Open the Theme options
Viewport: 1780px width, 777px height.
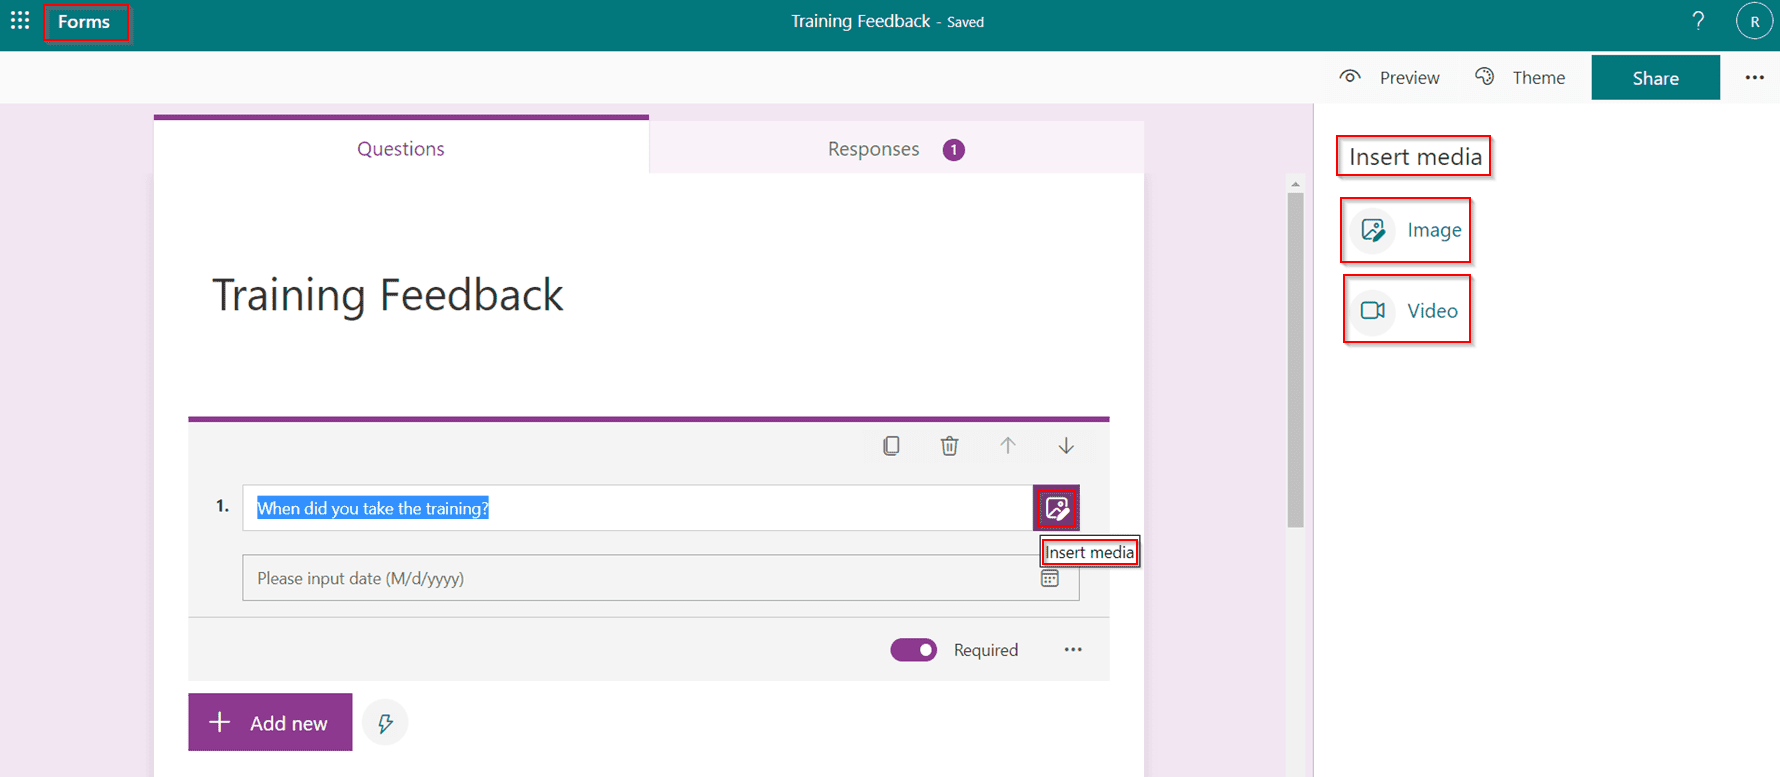(1520, 78)
